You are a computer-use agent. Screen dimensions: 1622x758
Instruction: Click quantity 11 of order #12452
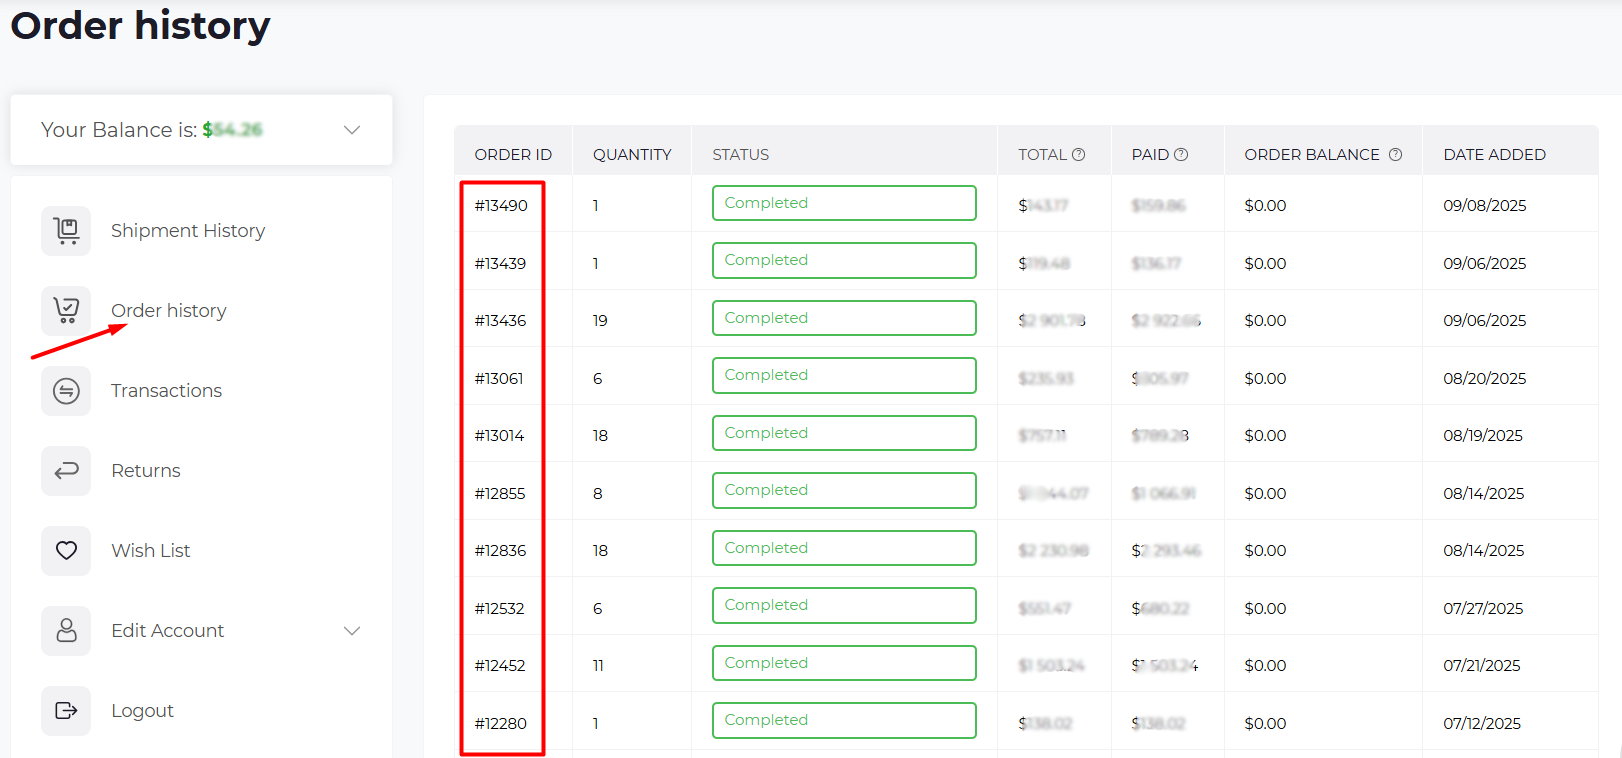click(x=598, y=666)
